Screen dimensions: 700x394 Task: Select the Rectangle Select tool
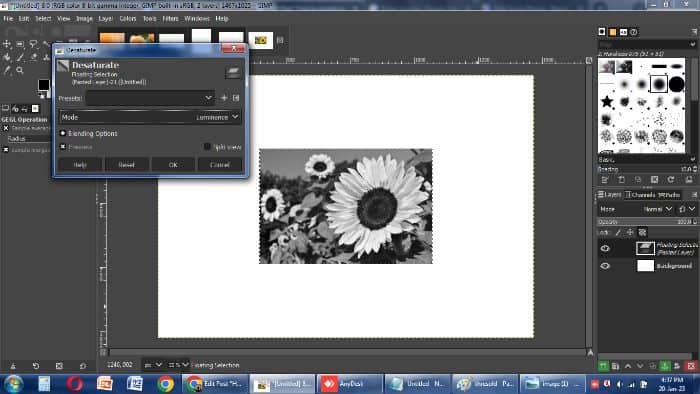pos(20,44)
